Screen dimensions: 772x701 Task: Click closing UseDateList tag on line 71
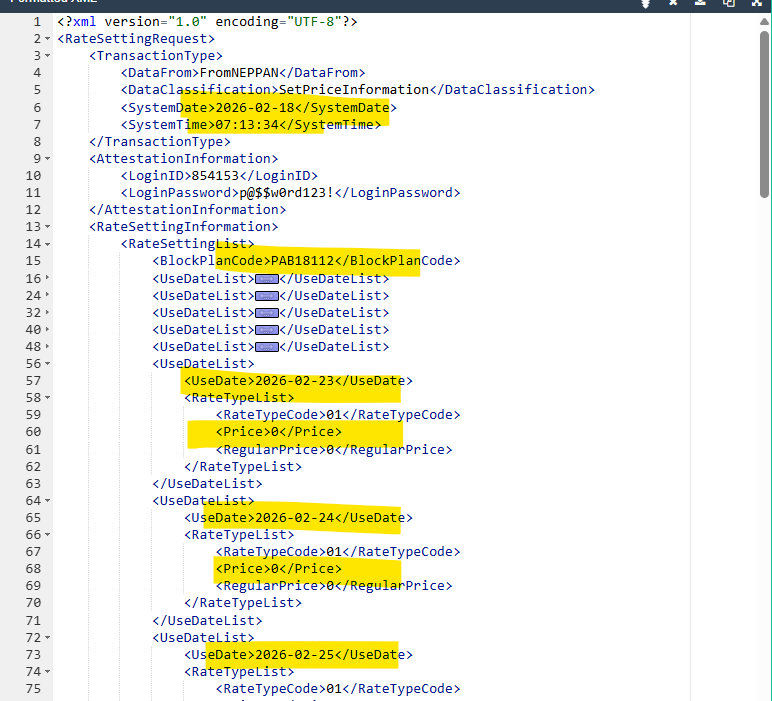(207, 621)
